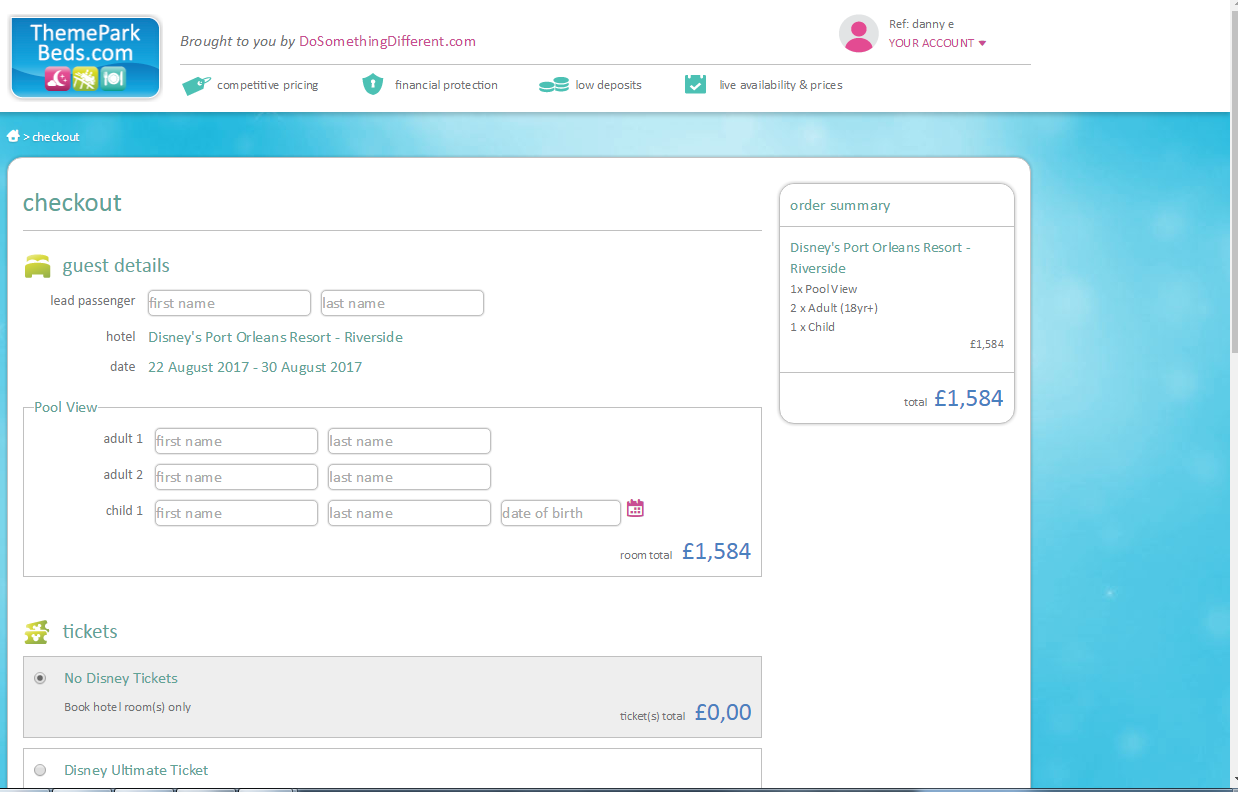Image resolution: width=1238 pixels, height=792 pixels.
Task: Click the financial protection shield icon
Action: (x=372, y=84)
